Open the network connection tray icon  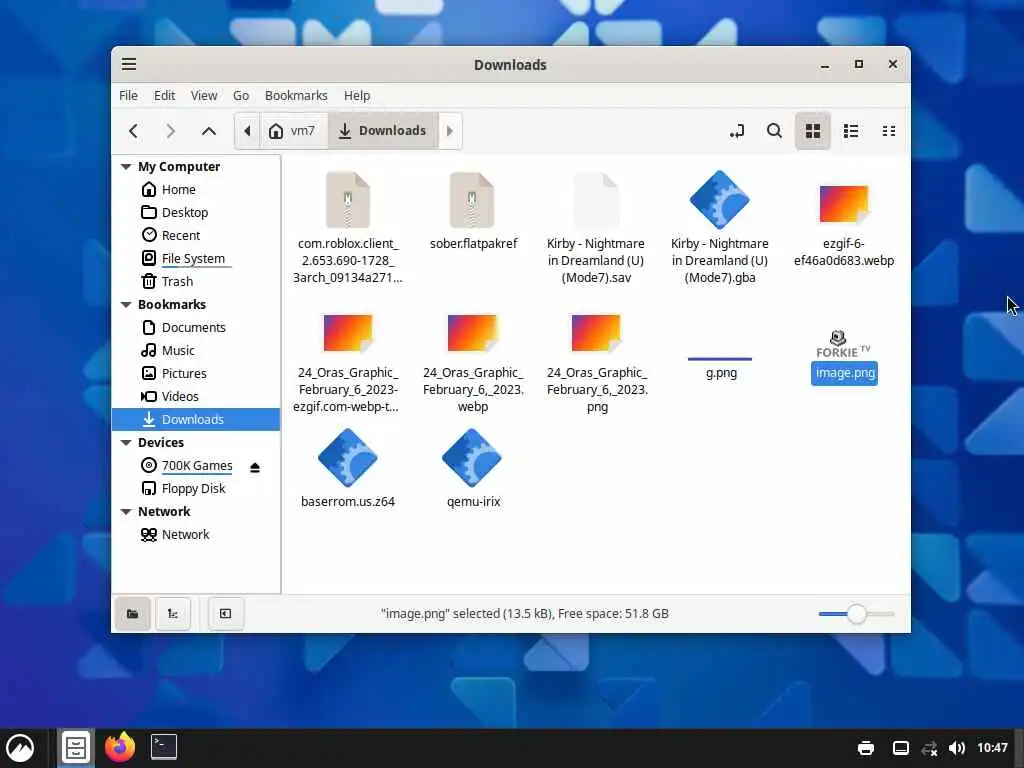click(x=929, y=748)
